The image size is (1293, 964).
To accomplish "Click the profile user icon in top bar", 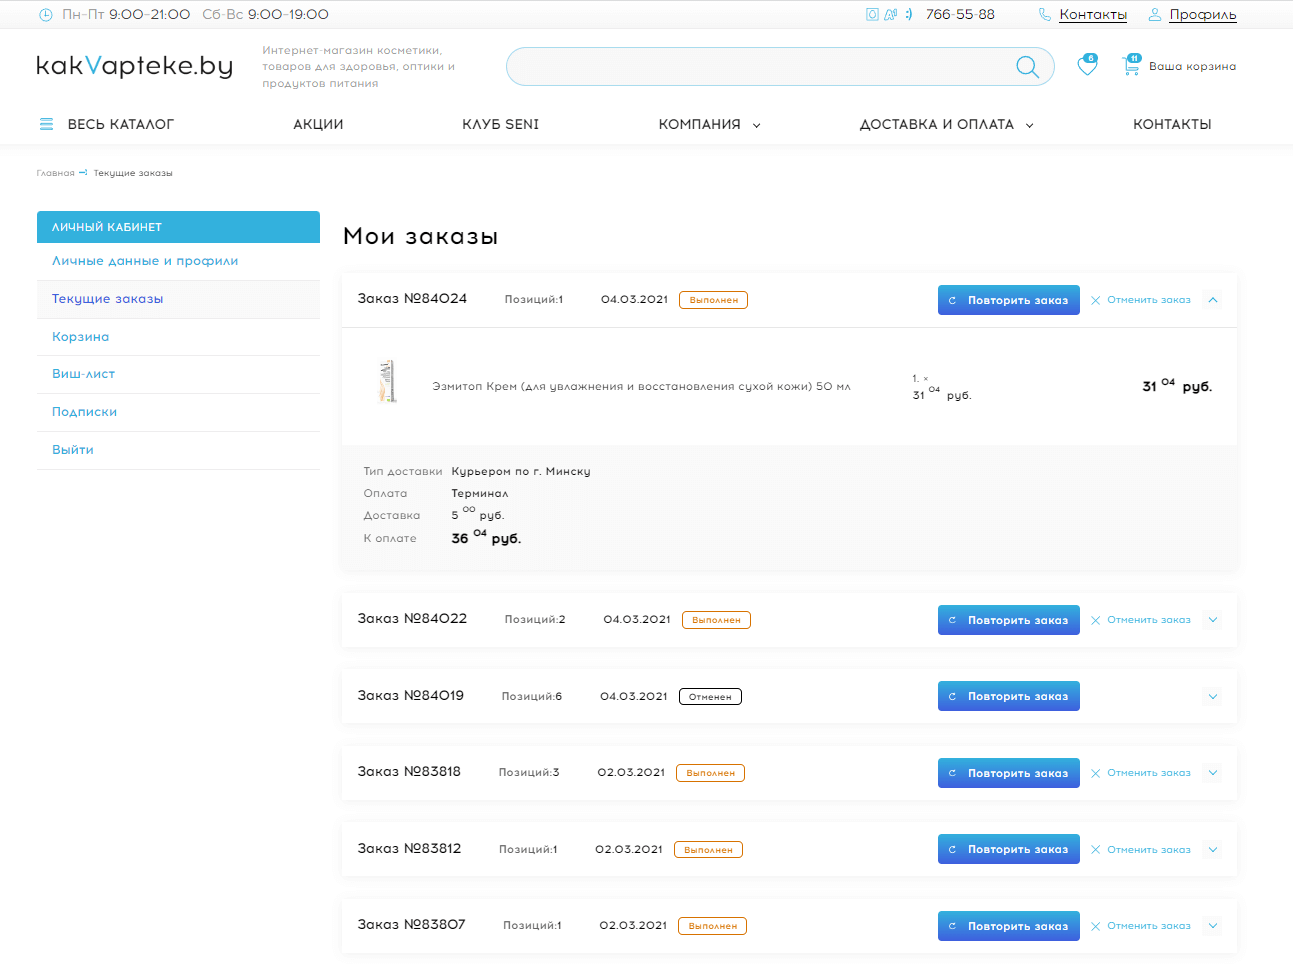I will (x=1154, y=15).
